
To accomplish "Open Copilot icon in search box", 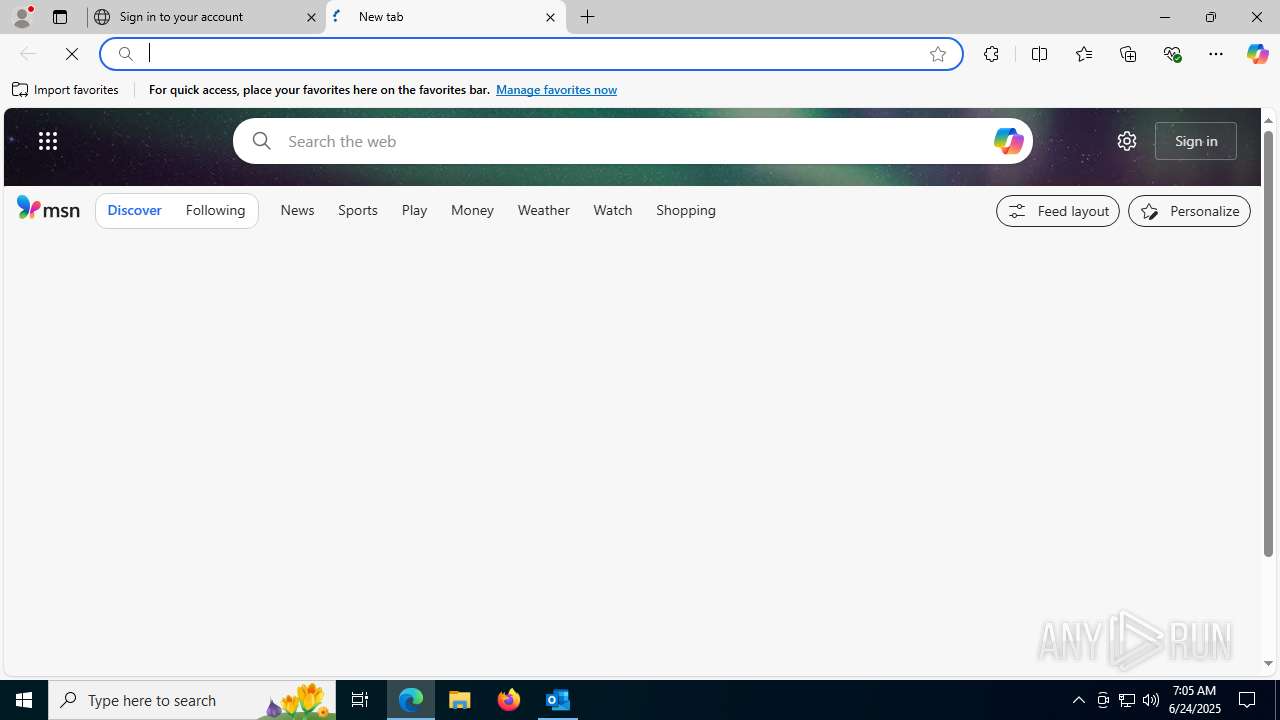I will (1008, 141).
